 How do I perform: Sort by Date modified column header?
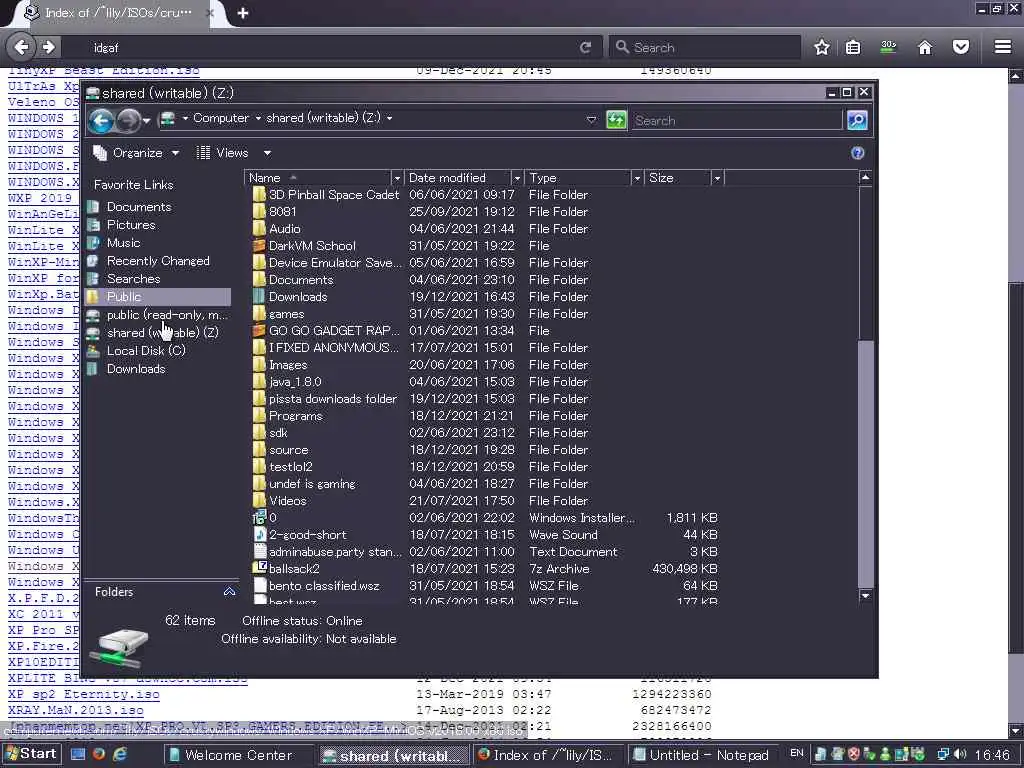tap(457, 178)
